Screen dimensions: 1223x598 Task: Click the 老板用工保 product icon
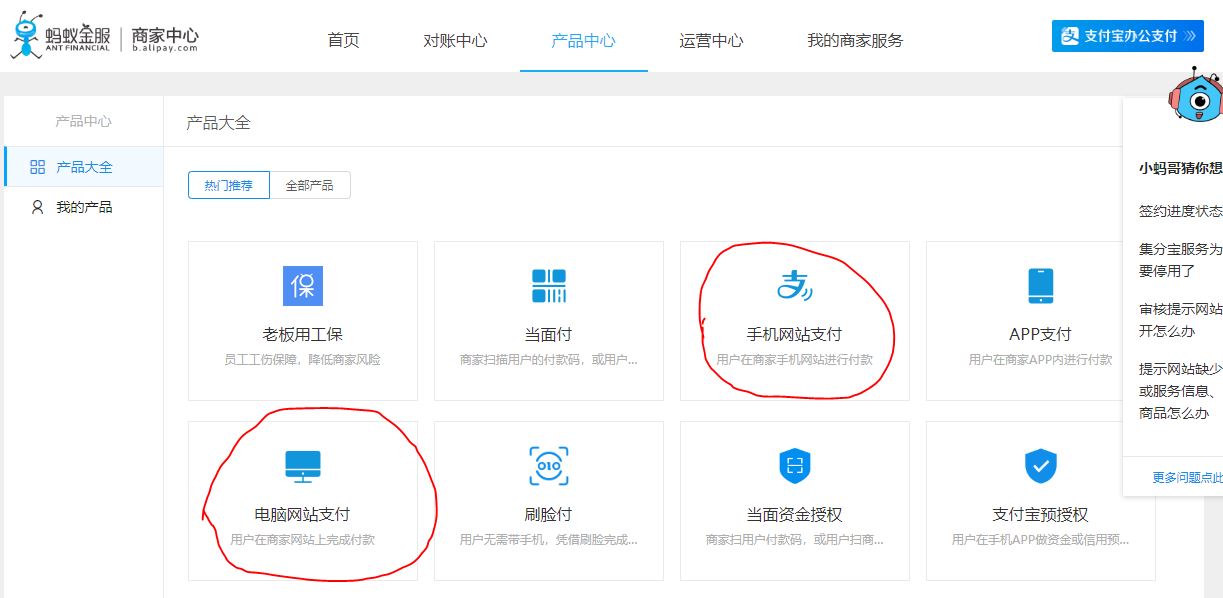pos(302,286)
